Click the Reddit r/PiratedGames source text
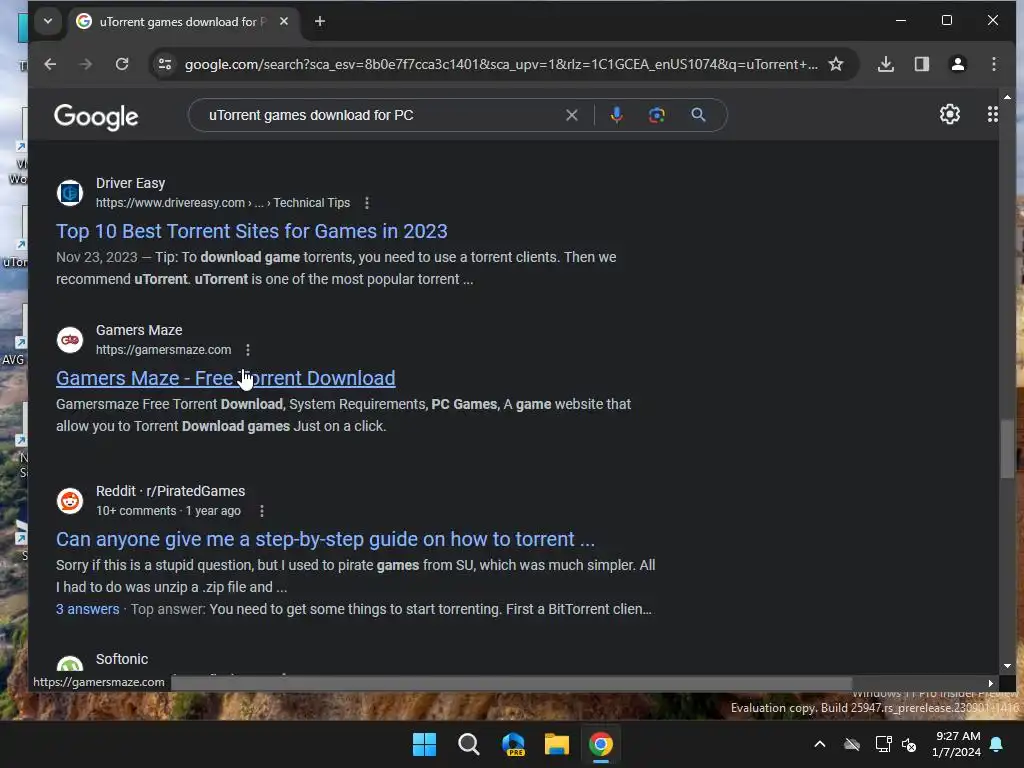The image size is (1024, 768). point(170,491)
